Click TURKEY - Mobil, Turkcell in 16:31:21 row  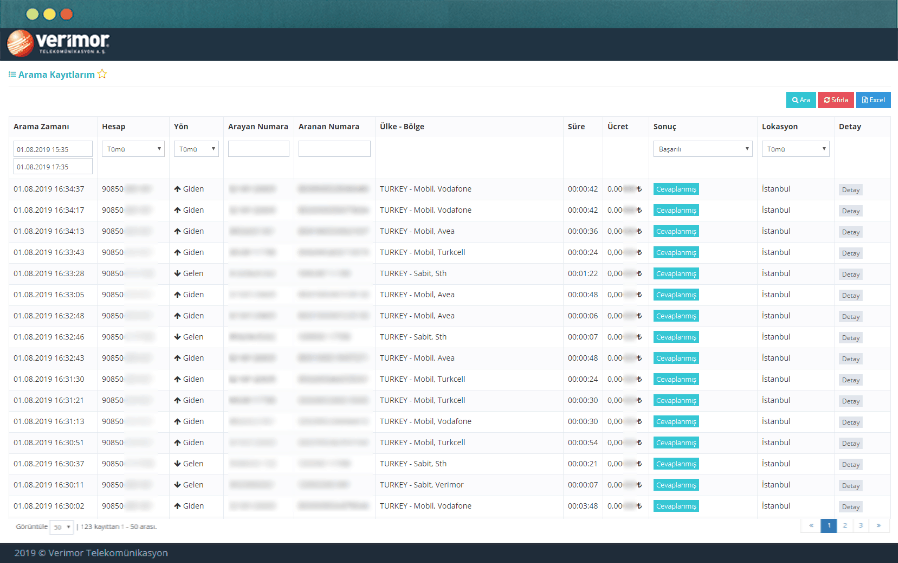coord(422,400)
